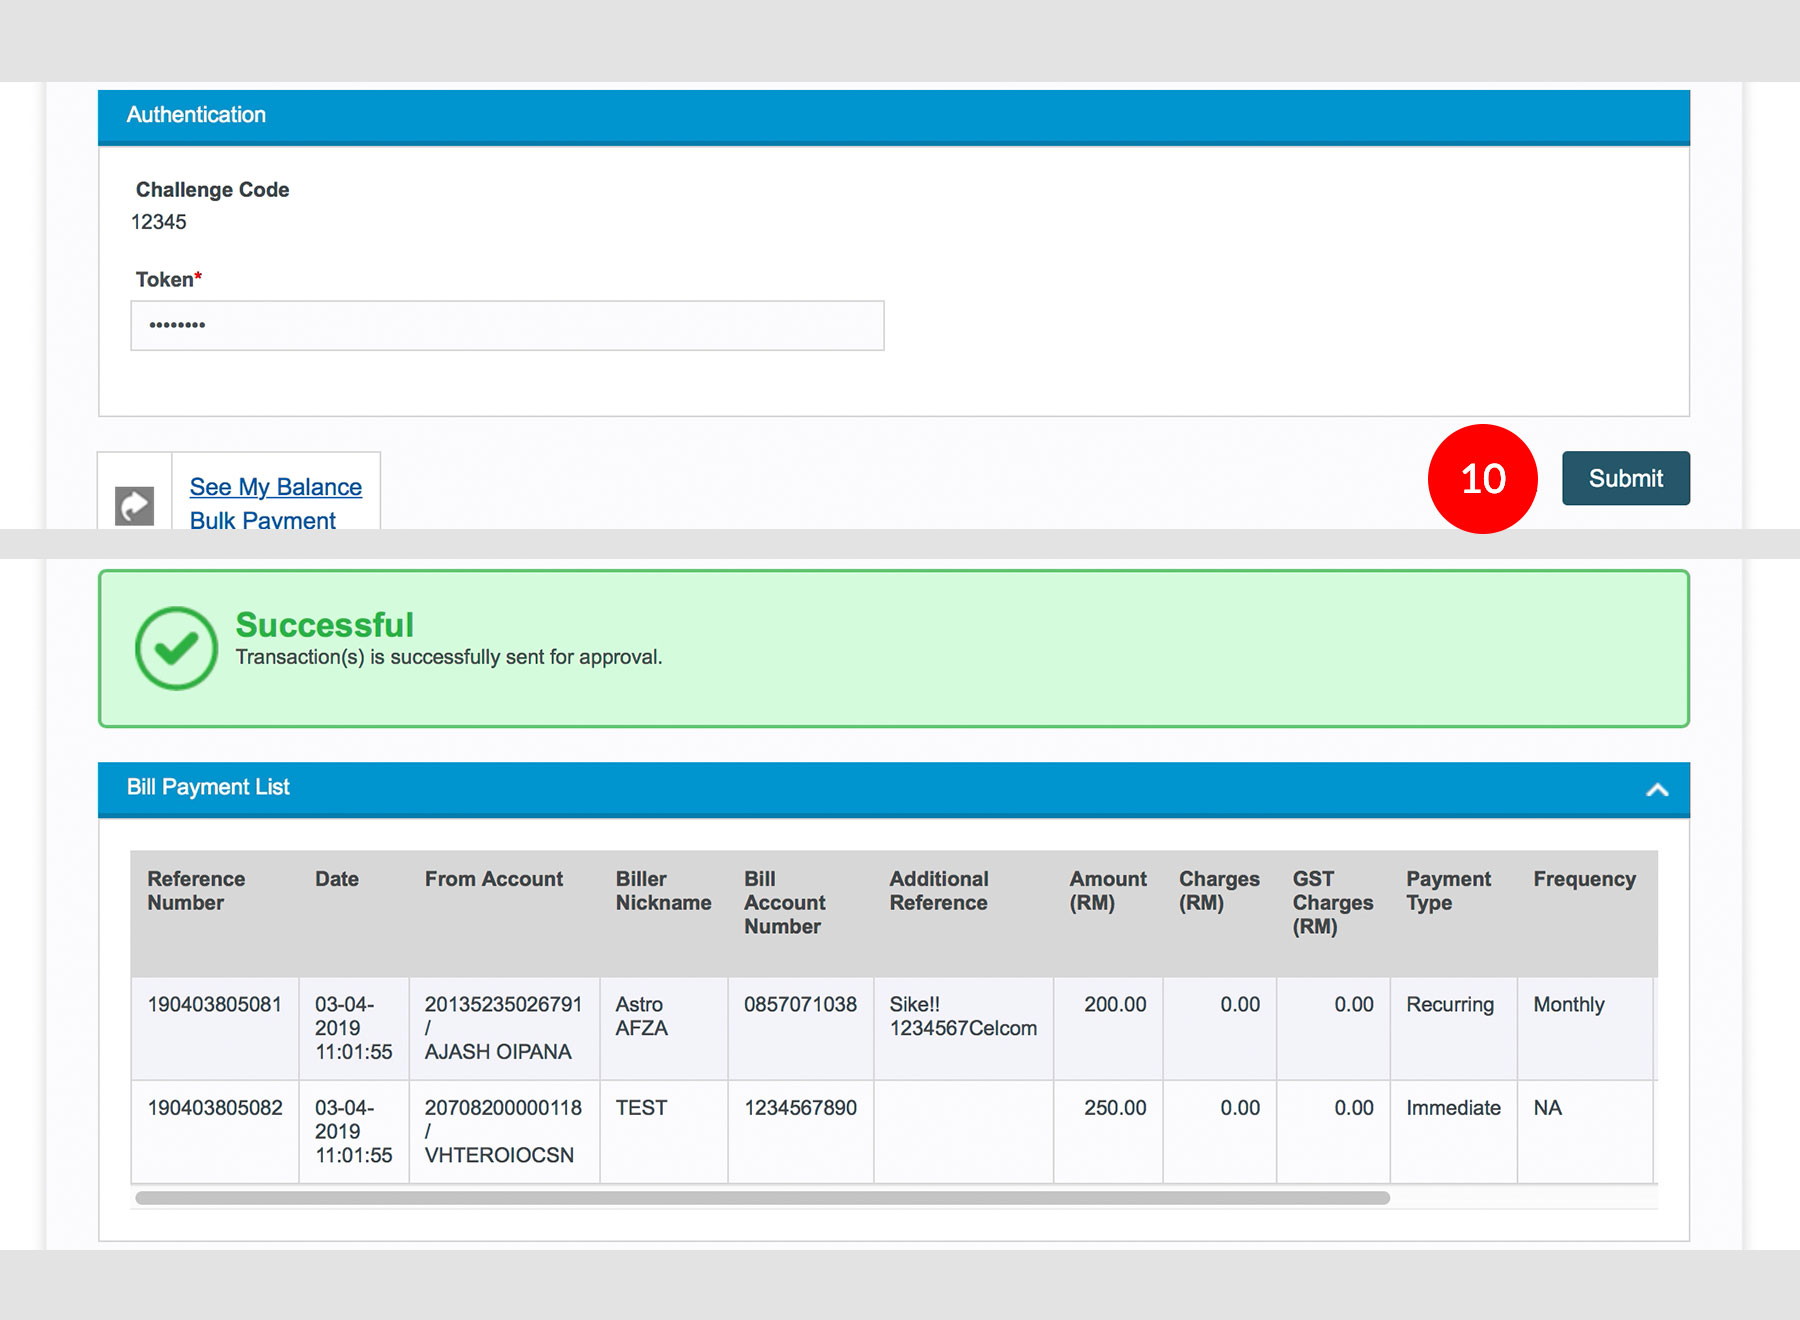Click the Authentication panel header
Screen dimensions: 1800x1320
(x=893, y=116)
